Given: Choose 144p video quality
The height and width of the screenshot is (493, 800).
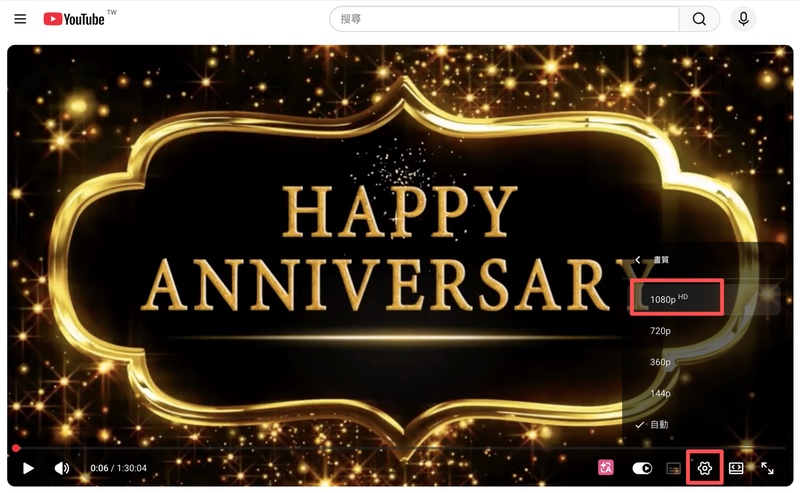Looking at the screenshot, I should (660, 394).
